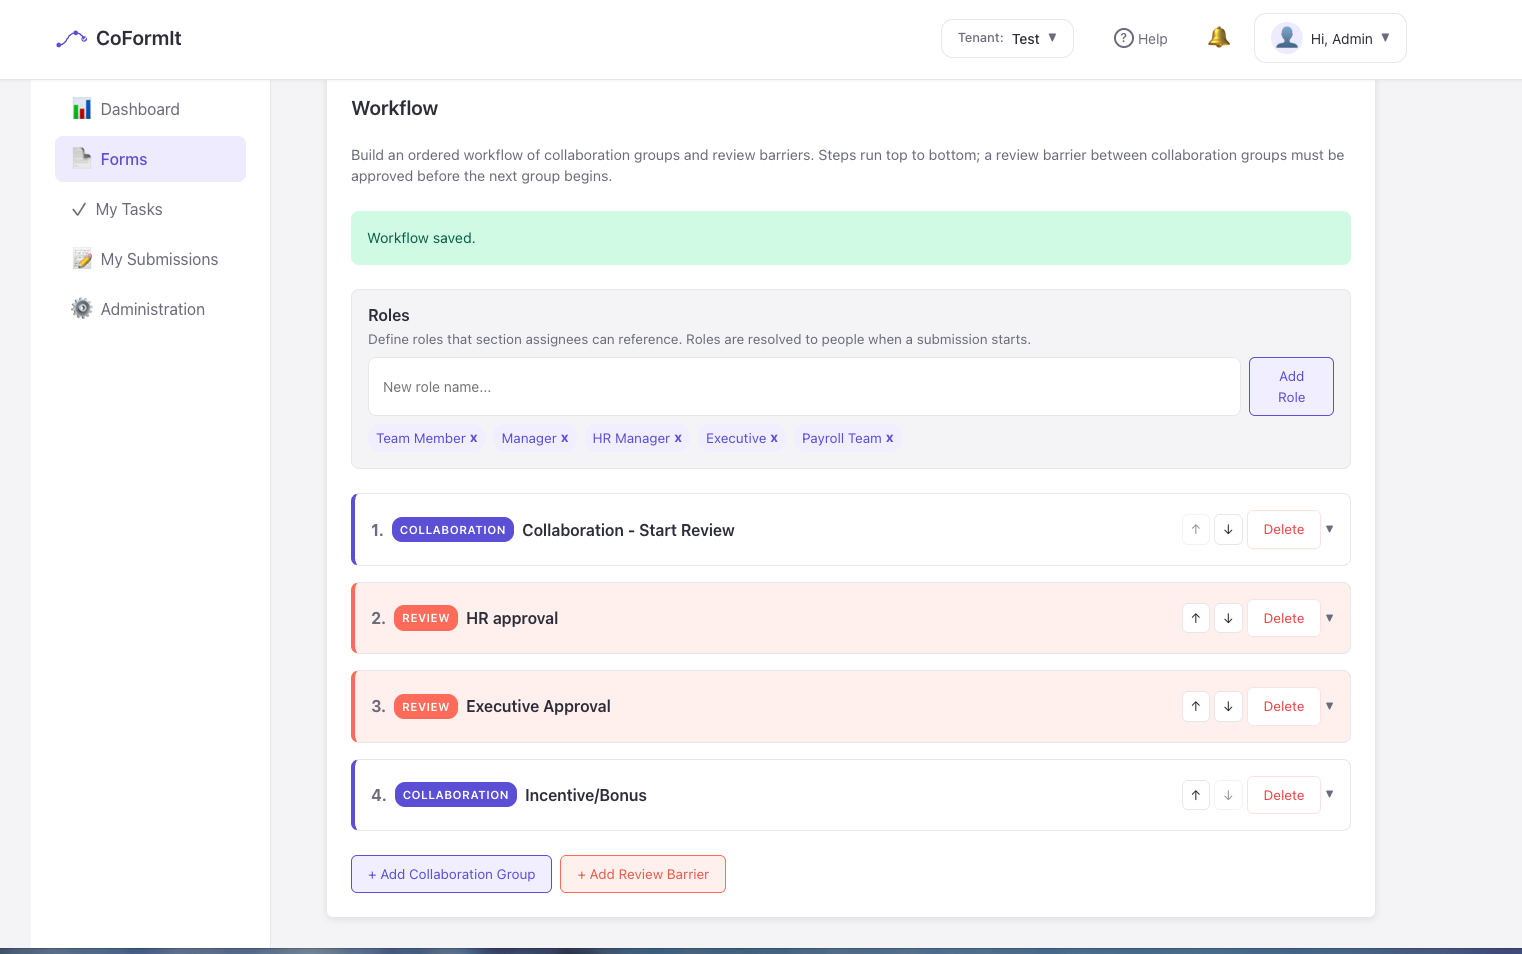Click the COLLABORATION badge on step 1
The height and width of the screenshot is (954, 1522).
(x=453, y=530)
